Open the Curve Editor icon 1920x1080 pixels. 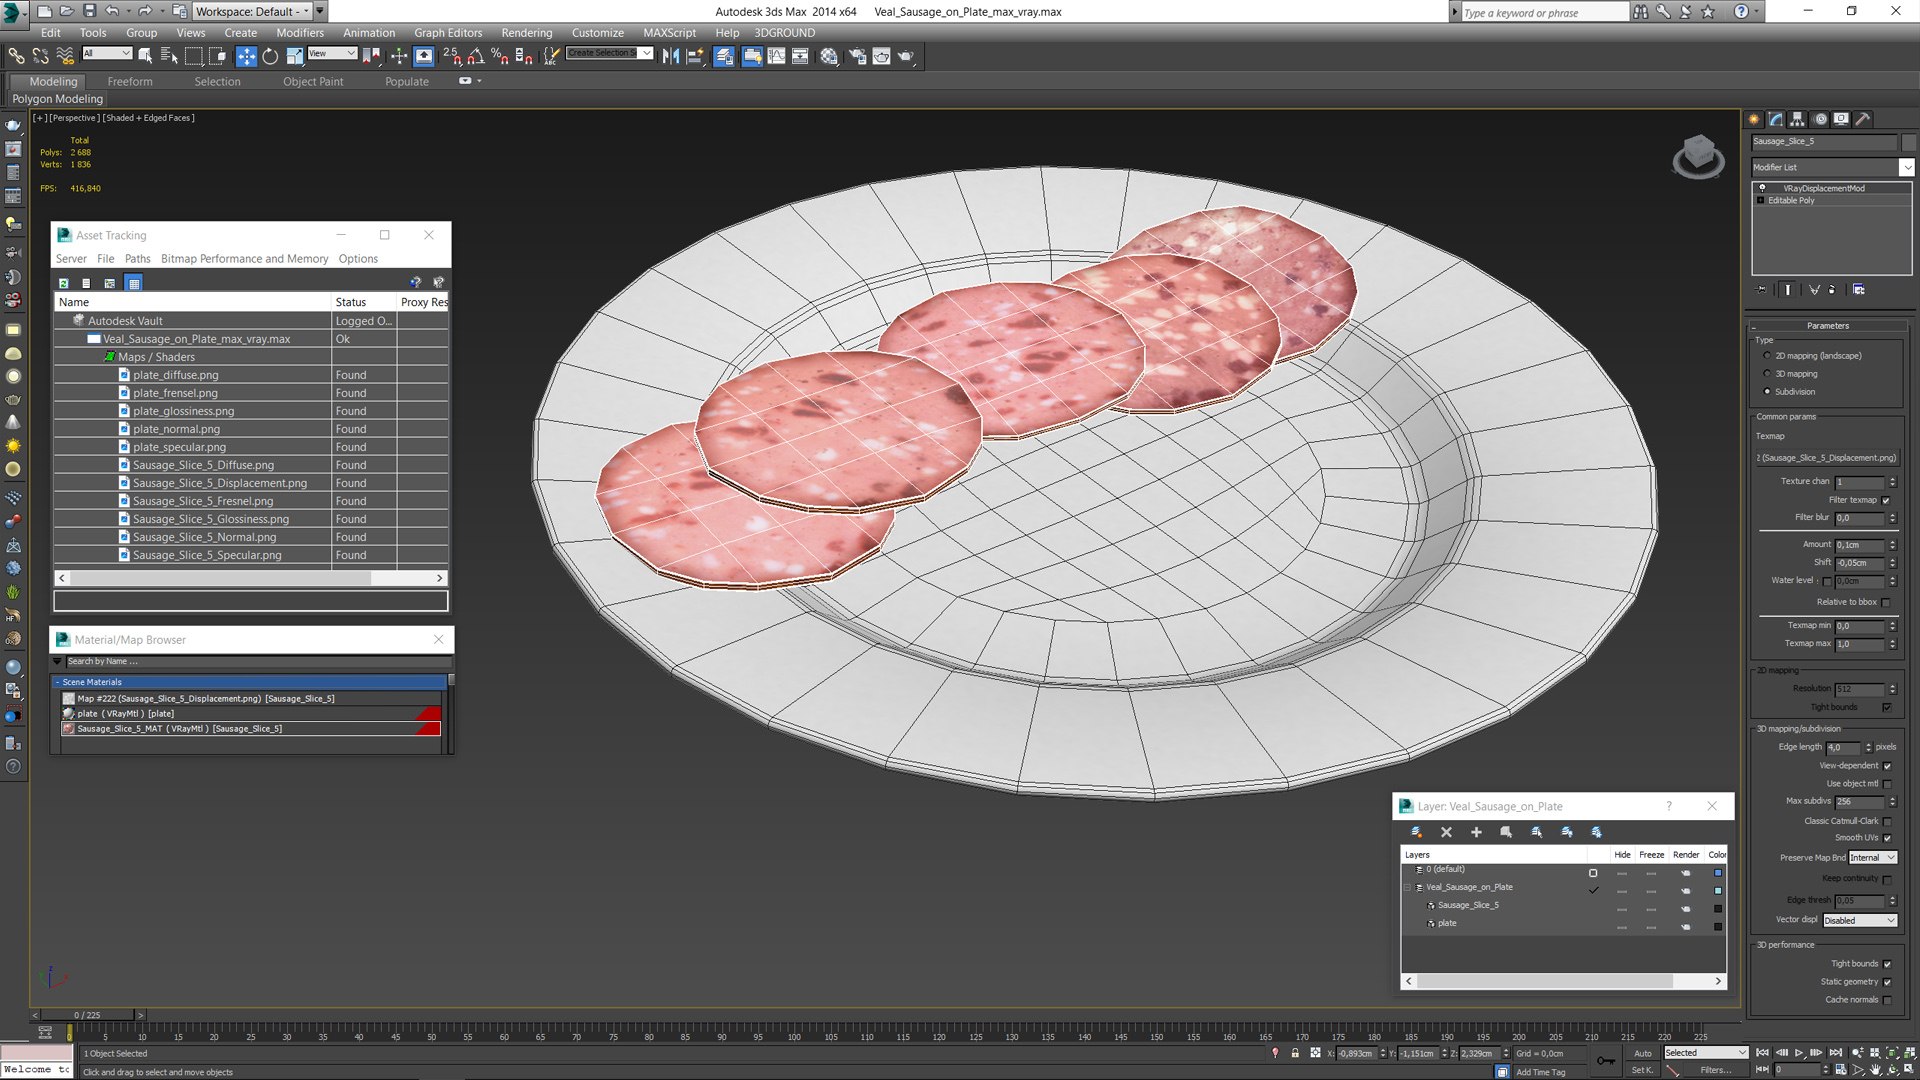point(776,56)
